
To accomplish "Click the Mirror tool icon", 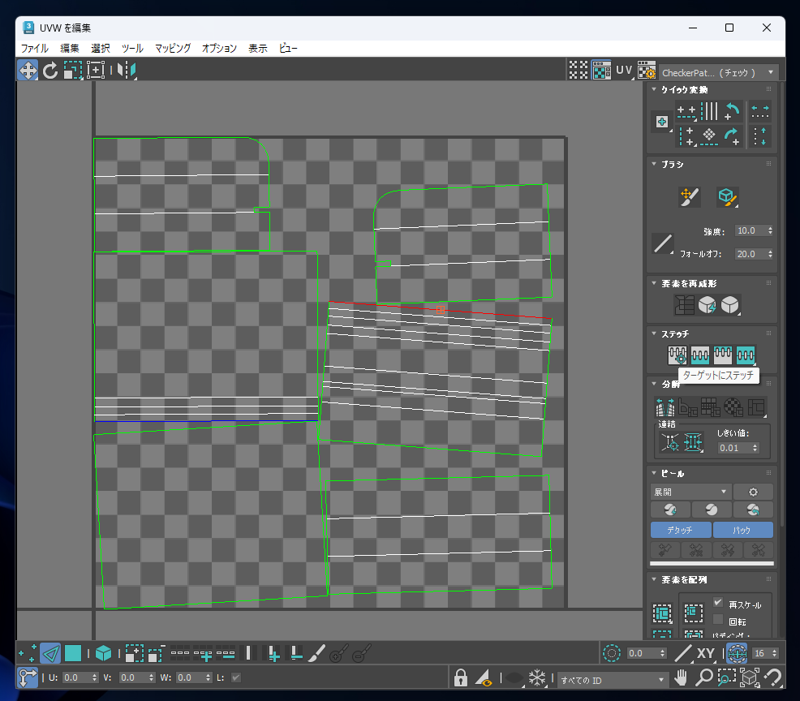I will tap(126, 70).
